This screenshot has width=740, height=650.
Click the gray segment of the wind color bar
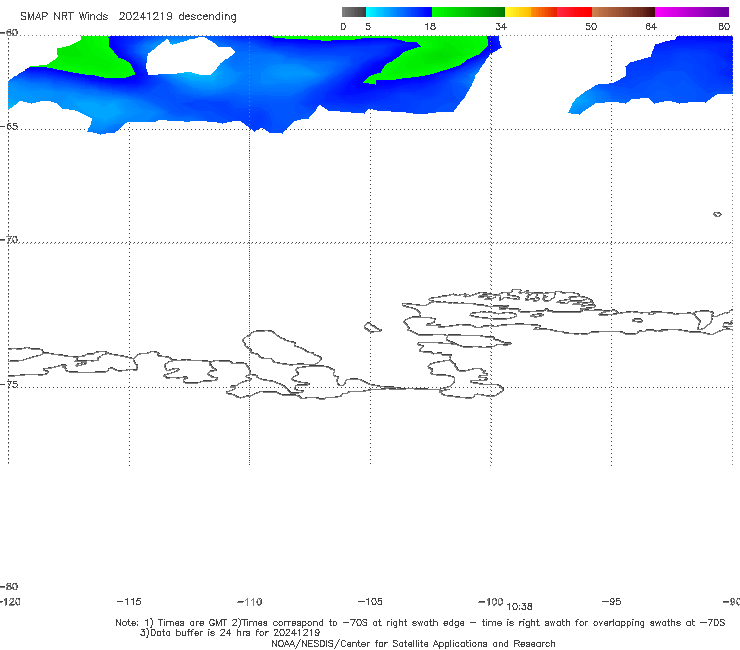[x=354, y=12]
